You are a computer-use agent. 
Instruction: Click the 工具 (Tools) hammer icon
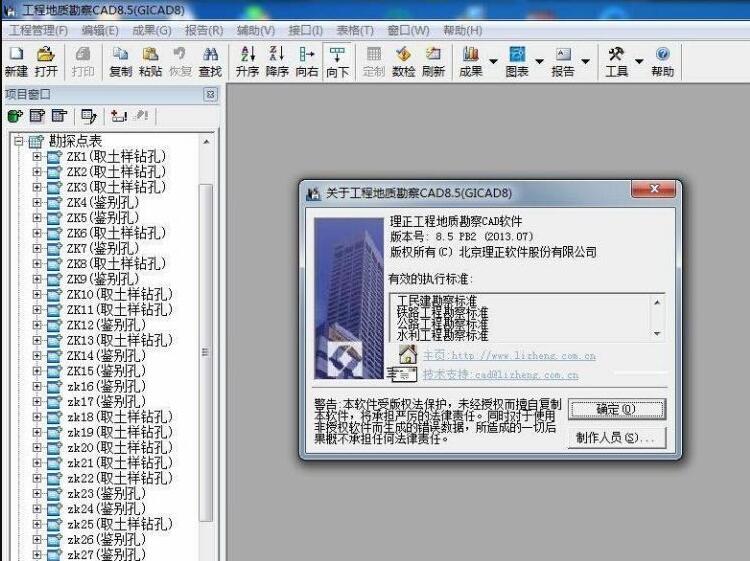coord(616,54)
